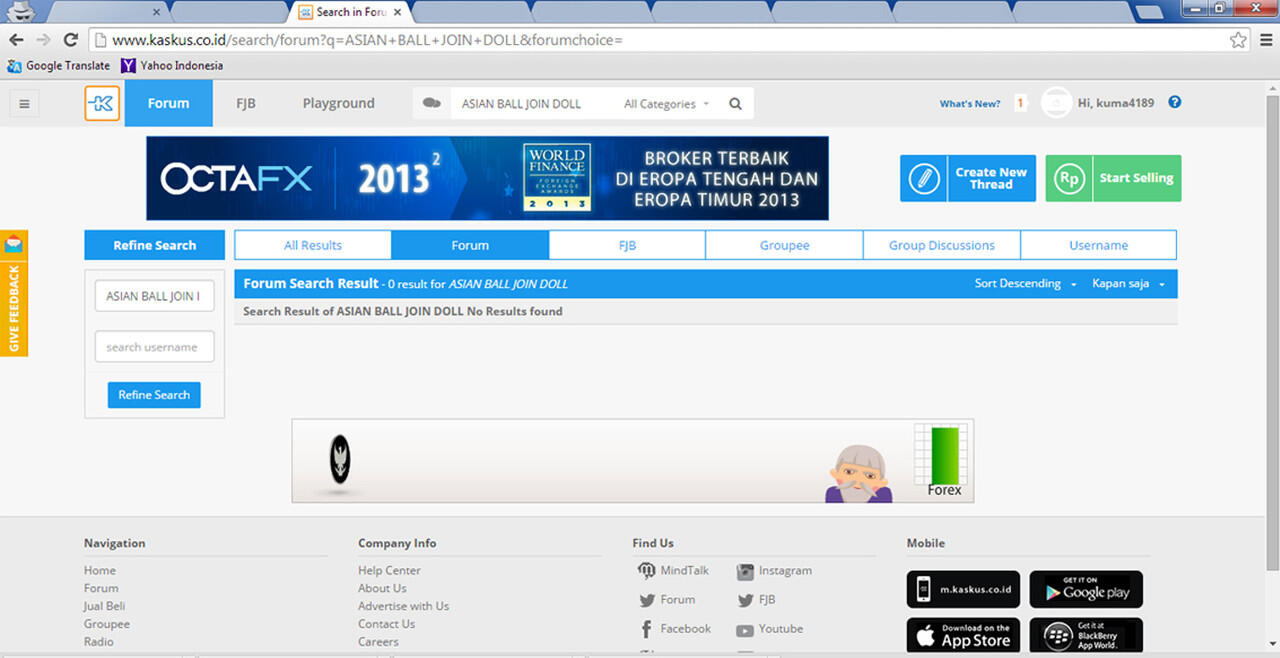Open the Radio footer link

[99, 642]
